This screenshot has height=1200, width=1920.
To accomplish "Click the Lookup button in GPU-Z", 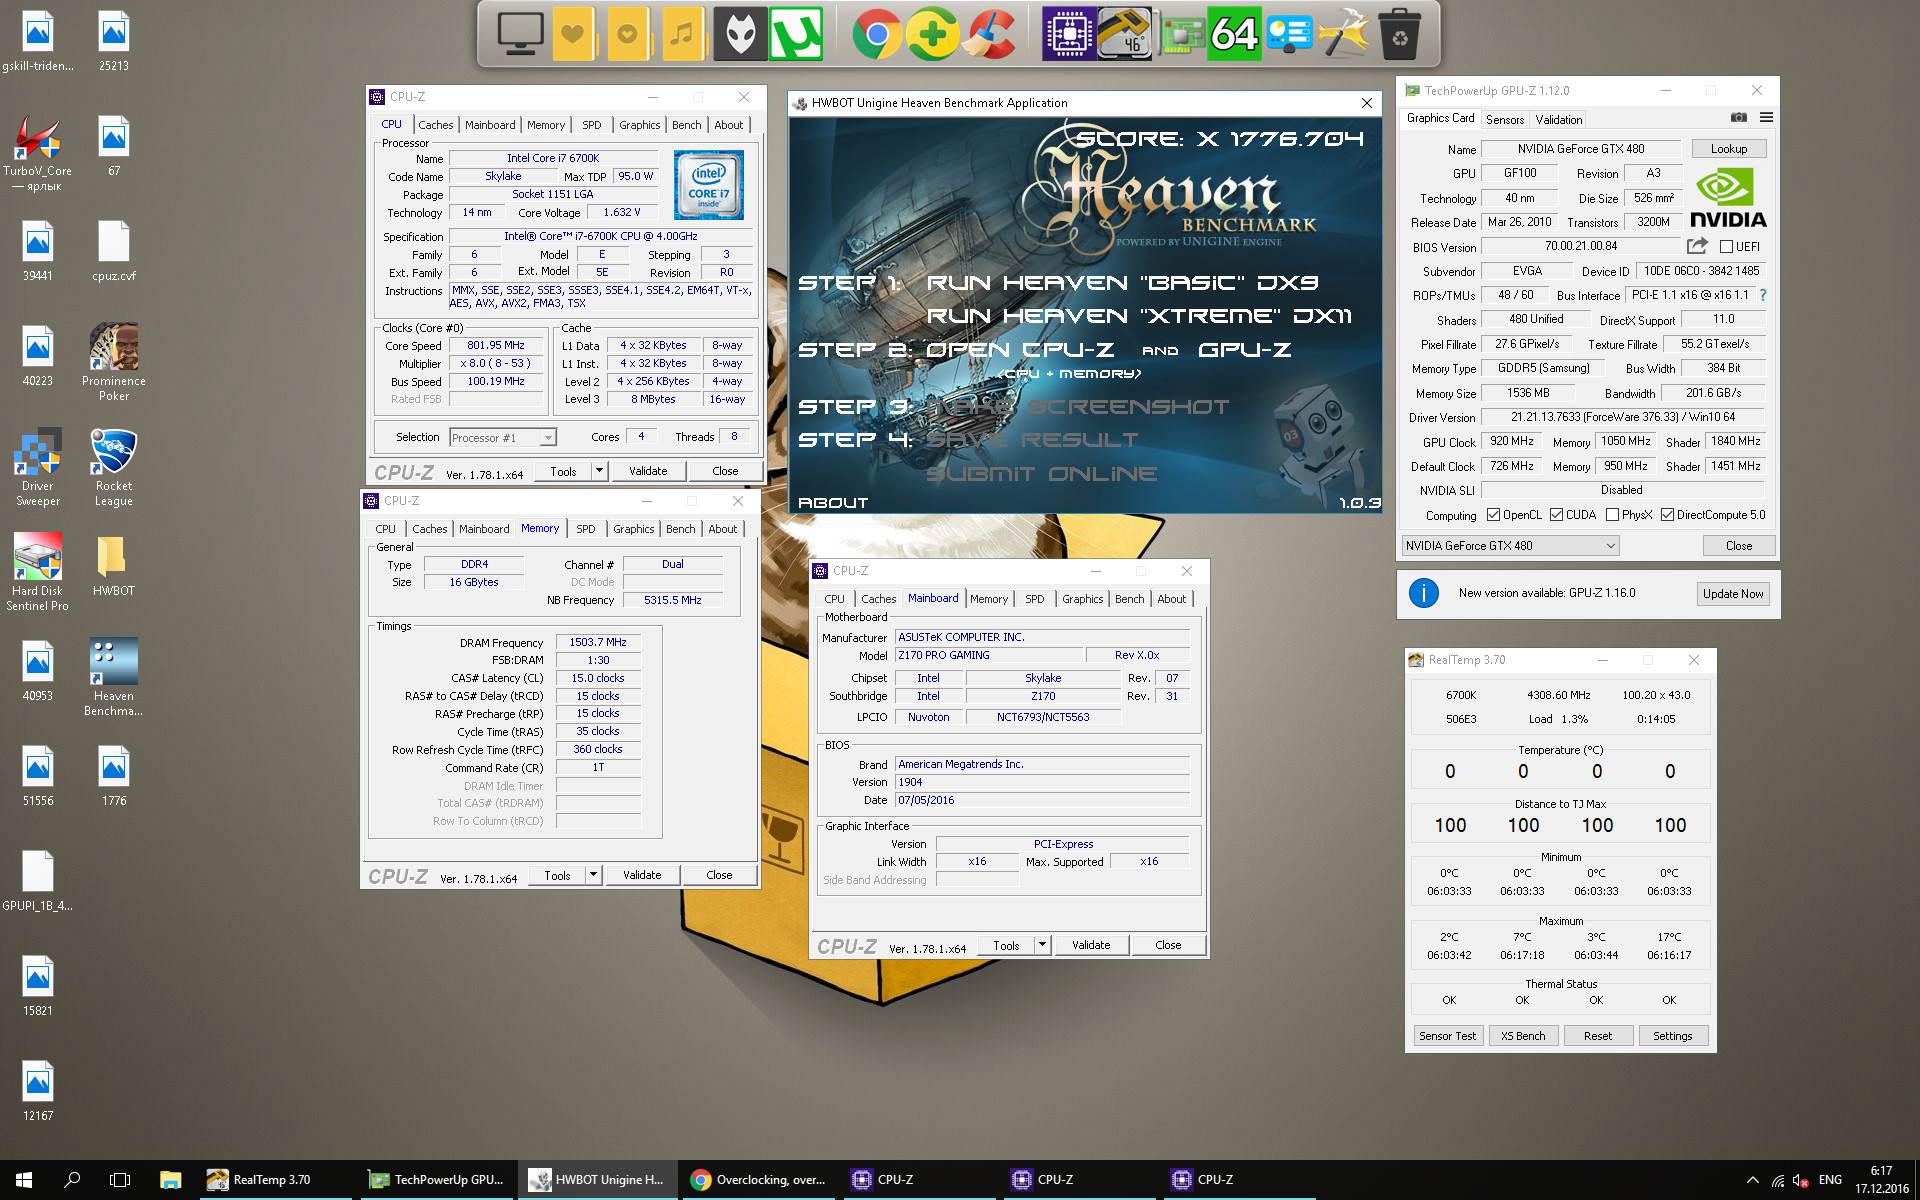I will [1729, 149].
